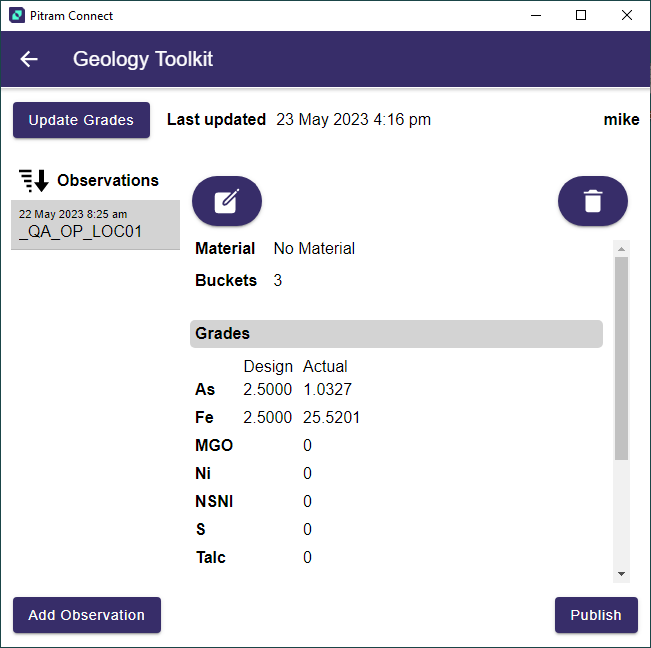Click the Actual column header
Viewport: 651px width, 648px height.
325,367
